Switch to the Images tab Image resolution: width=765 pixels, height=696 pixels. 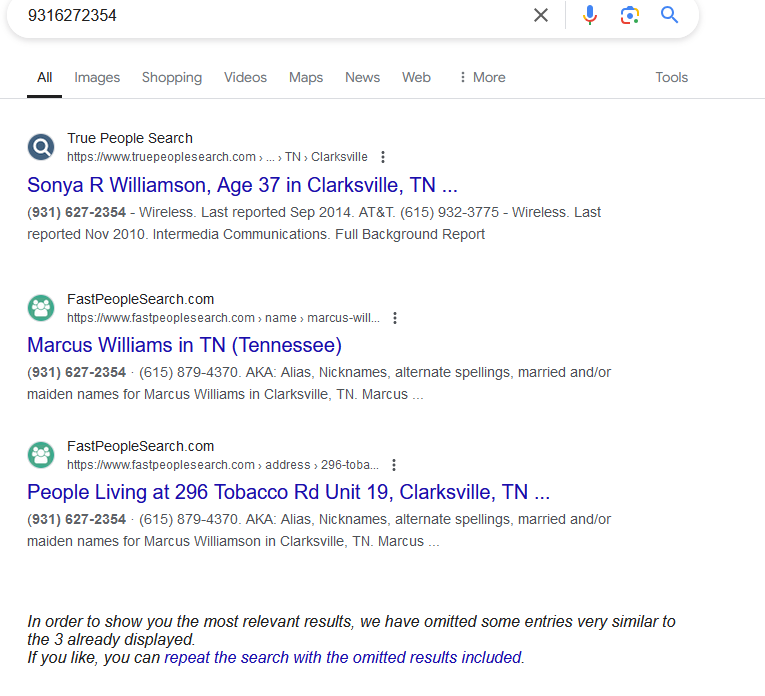[97, 77]
